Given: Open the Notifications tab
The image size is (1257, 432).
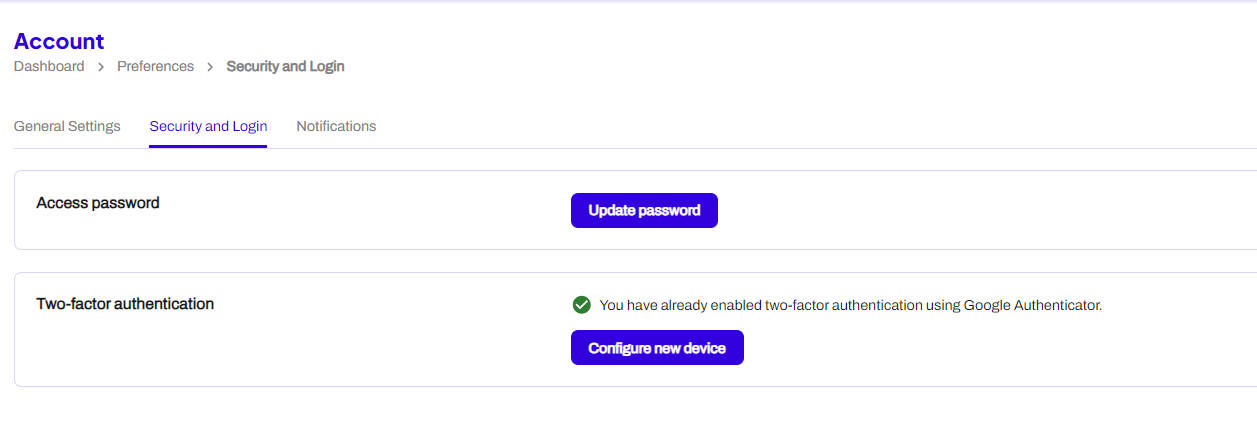Looking at the screenshot, I should coord(336,126).
